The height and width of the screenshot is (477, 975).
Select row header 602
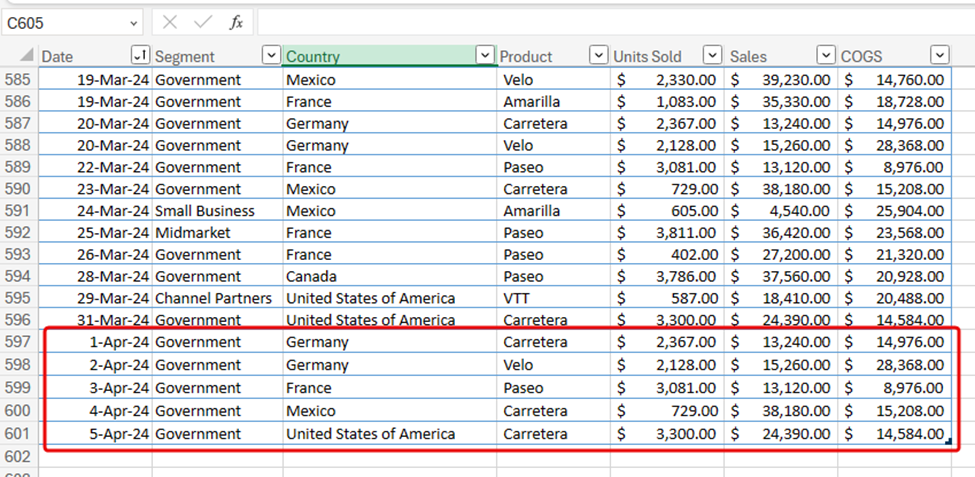[x=19, y=456]
